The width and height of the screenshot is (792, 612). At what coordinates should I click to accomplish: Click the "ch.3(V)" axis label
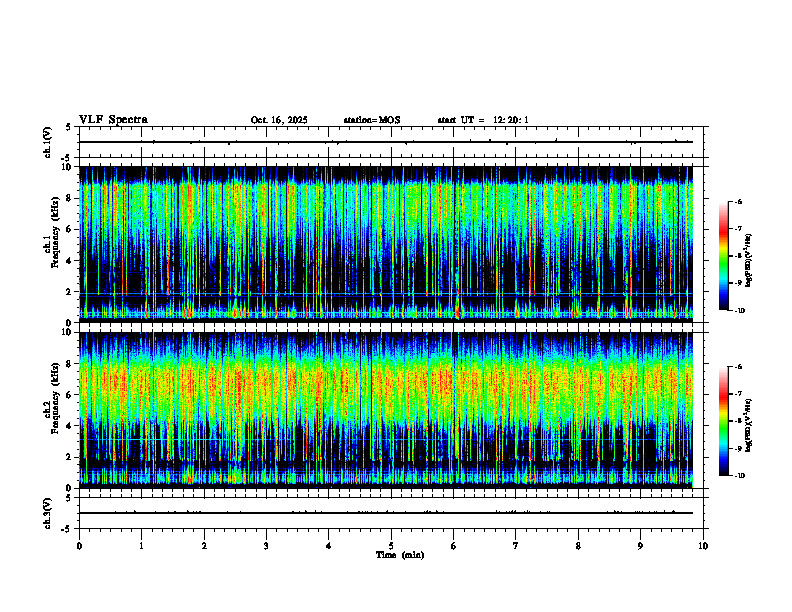click(x=48, y=513)
